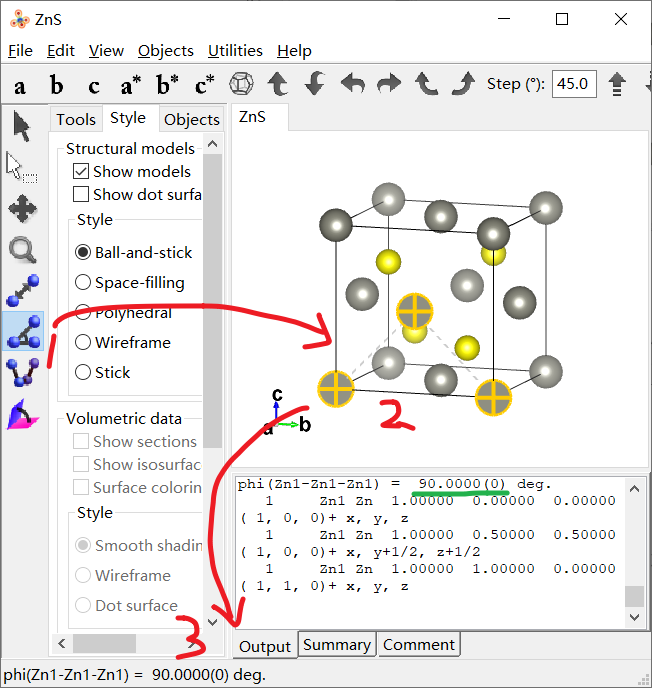Click the polyhedron icon in top toolbar
Screen dimensions: 652x688
click(241, 84)
